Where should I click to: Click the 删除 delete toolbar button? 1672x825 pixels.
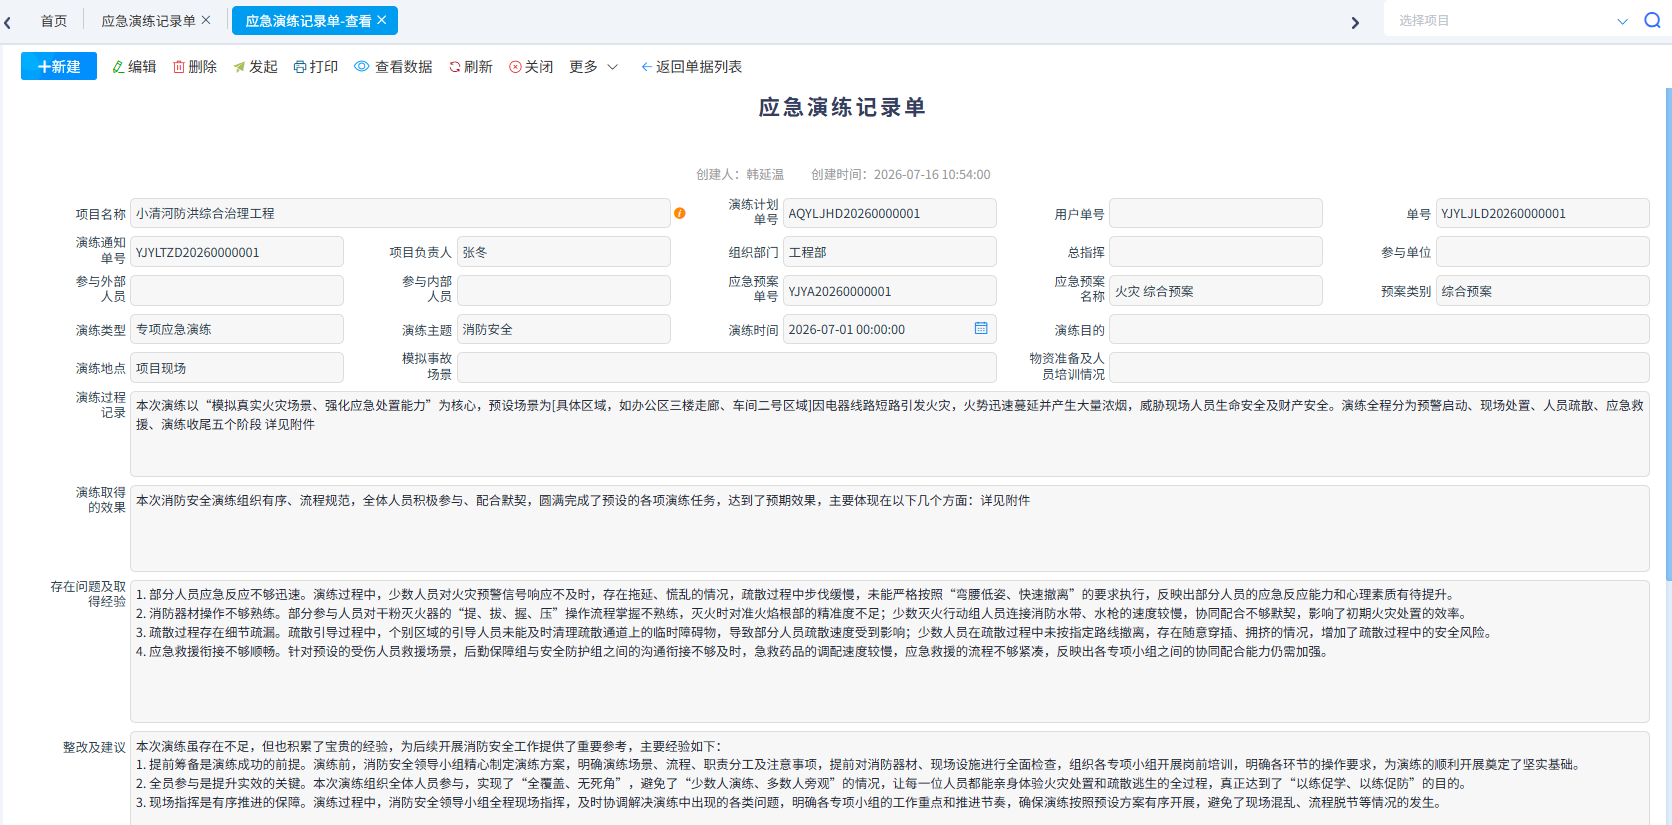point(195,67)
